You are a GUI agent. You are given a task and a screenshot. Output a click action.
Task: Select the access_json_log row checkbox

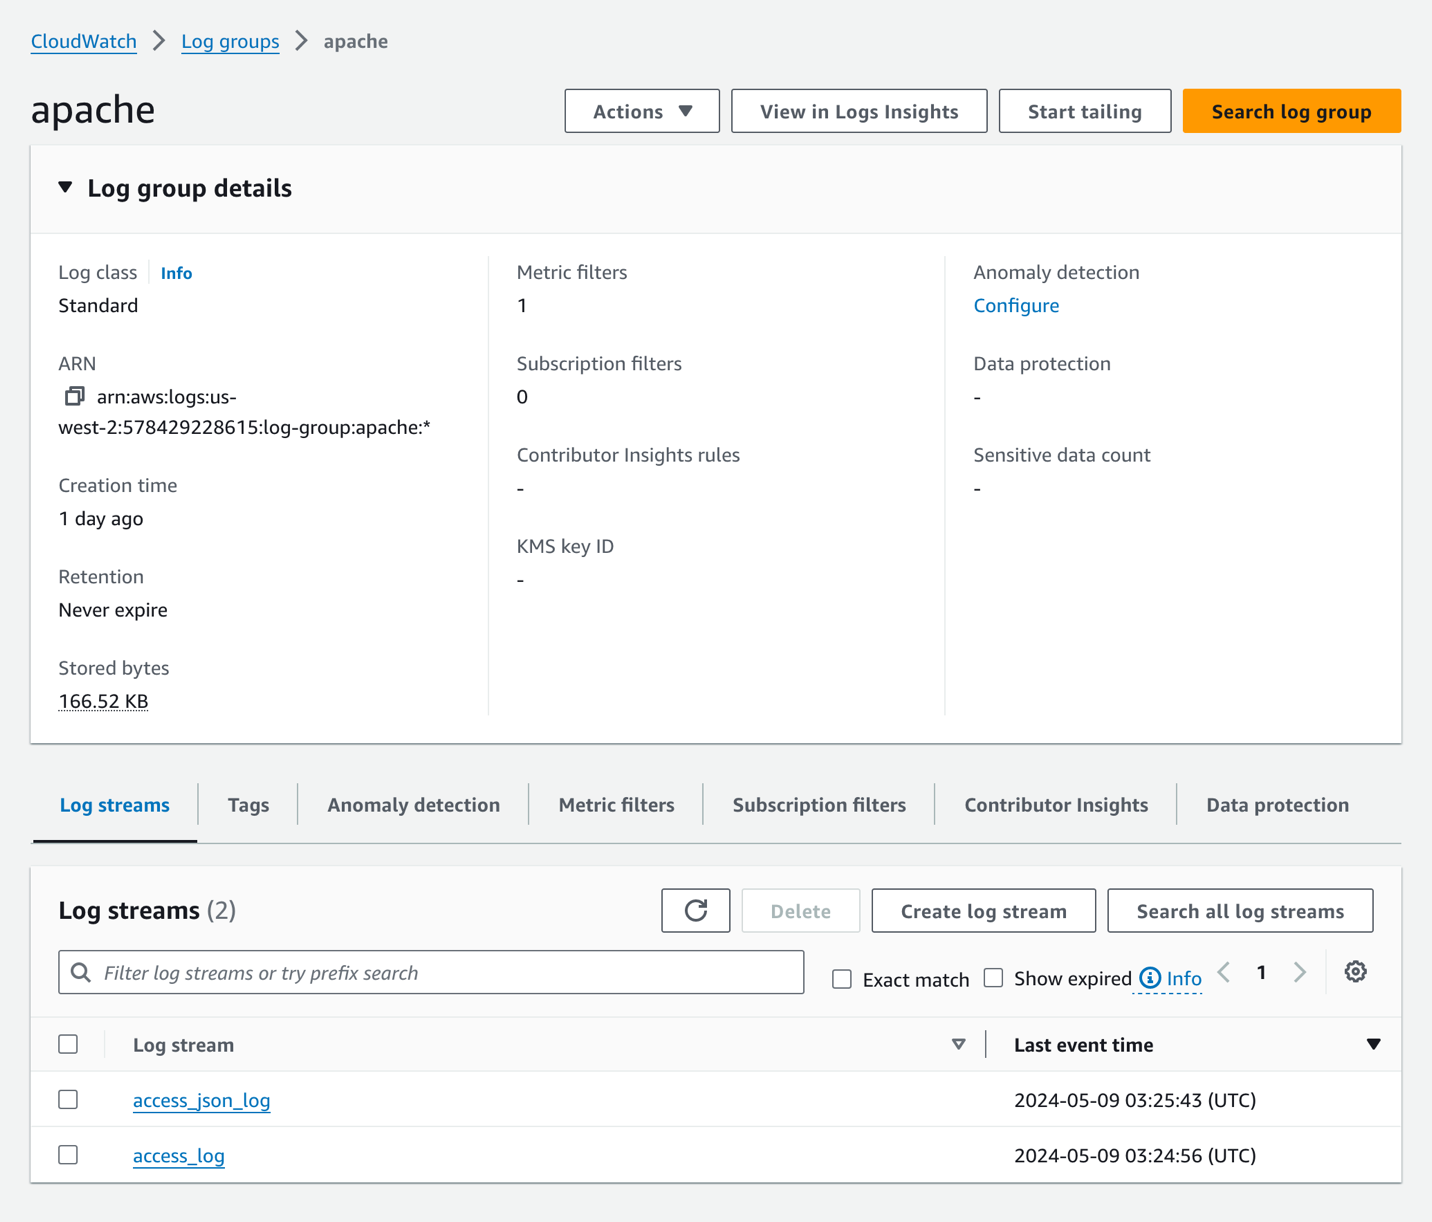pos(68,1099)
